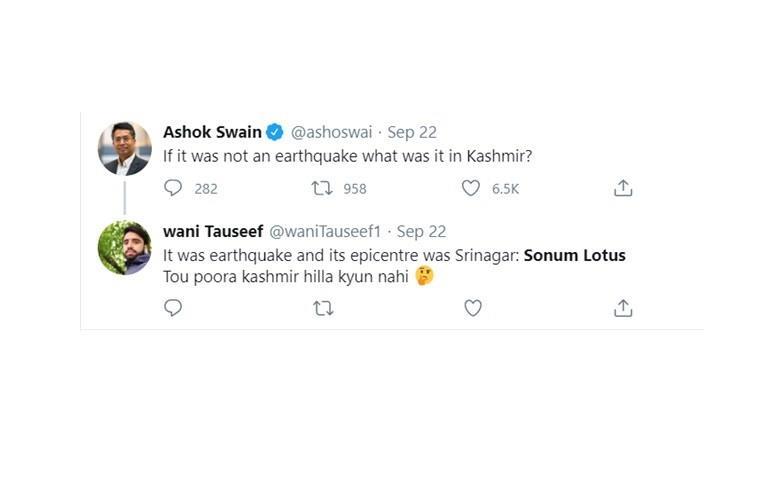This screenshot has width=768, height=480.
Task: Reply to Ashok Swain's tweet
Action: point(173,188)
